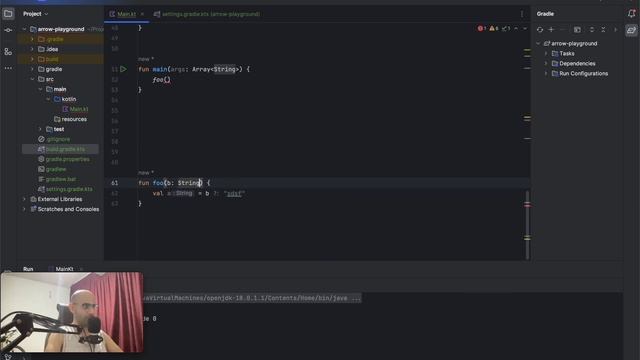Collapse the main folder
This screenshot has width=640, height=360.
click(x=40, y=89)
